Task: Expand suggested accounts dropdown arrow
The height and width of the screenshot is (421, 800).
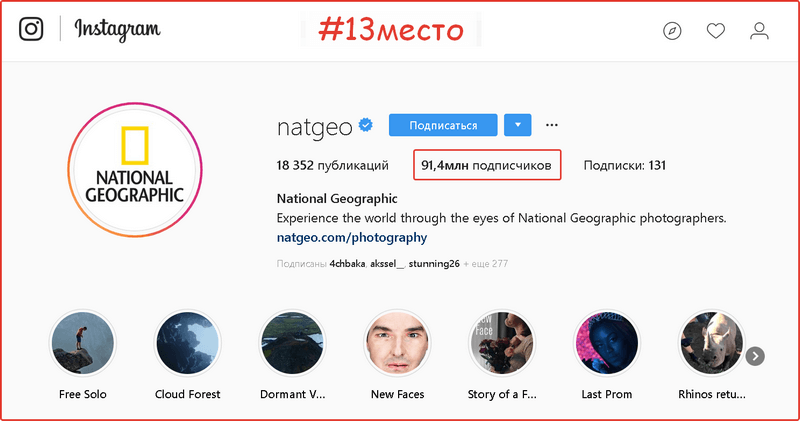Action: (x=517, y=125)
